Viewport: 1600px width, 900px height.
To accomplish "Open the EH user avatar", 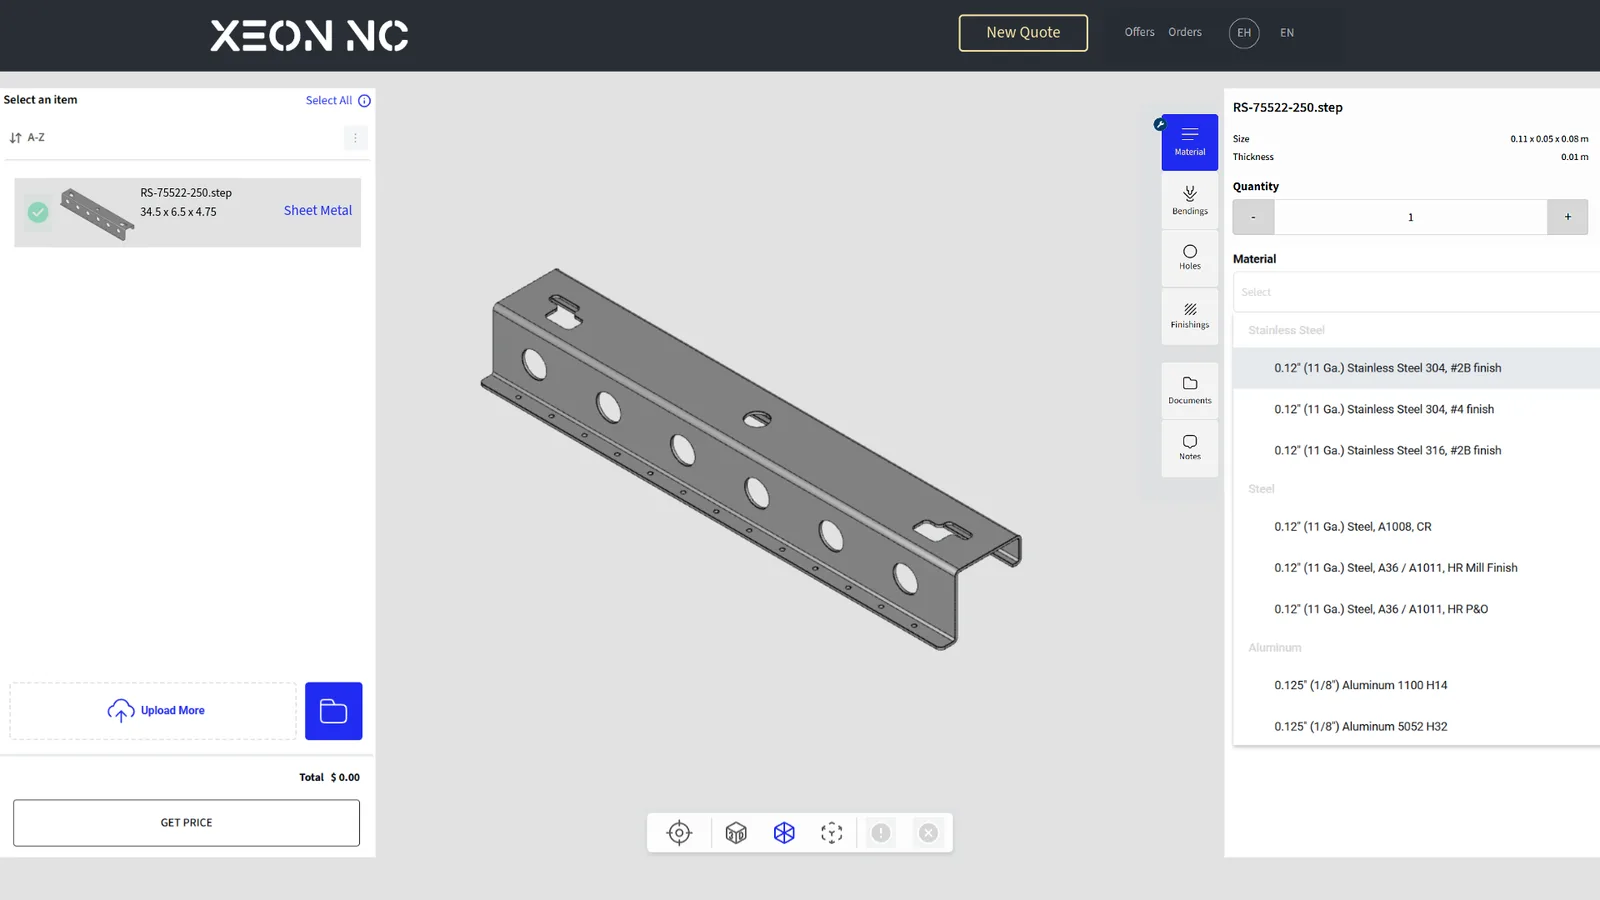I will 1244,33.
